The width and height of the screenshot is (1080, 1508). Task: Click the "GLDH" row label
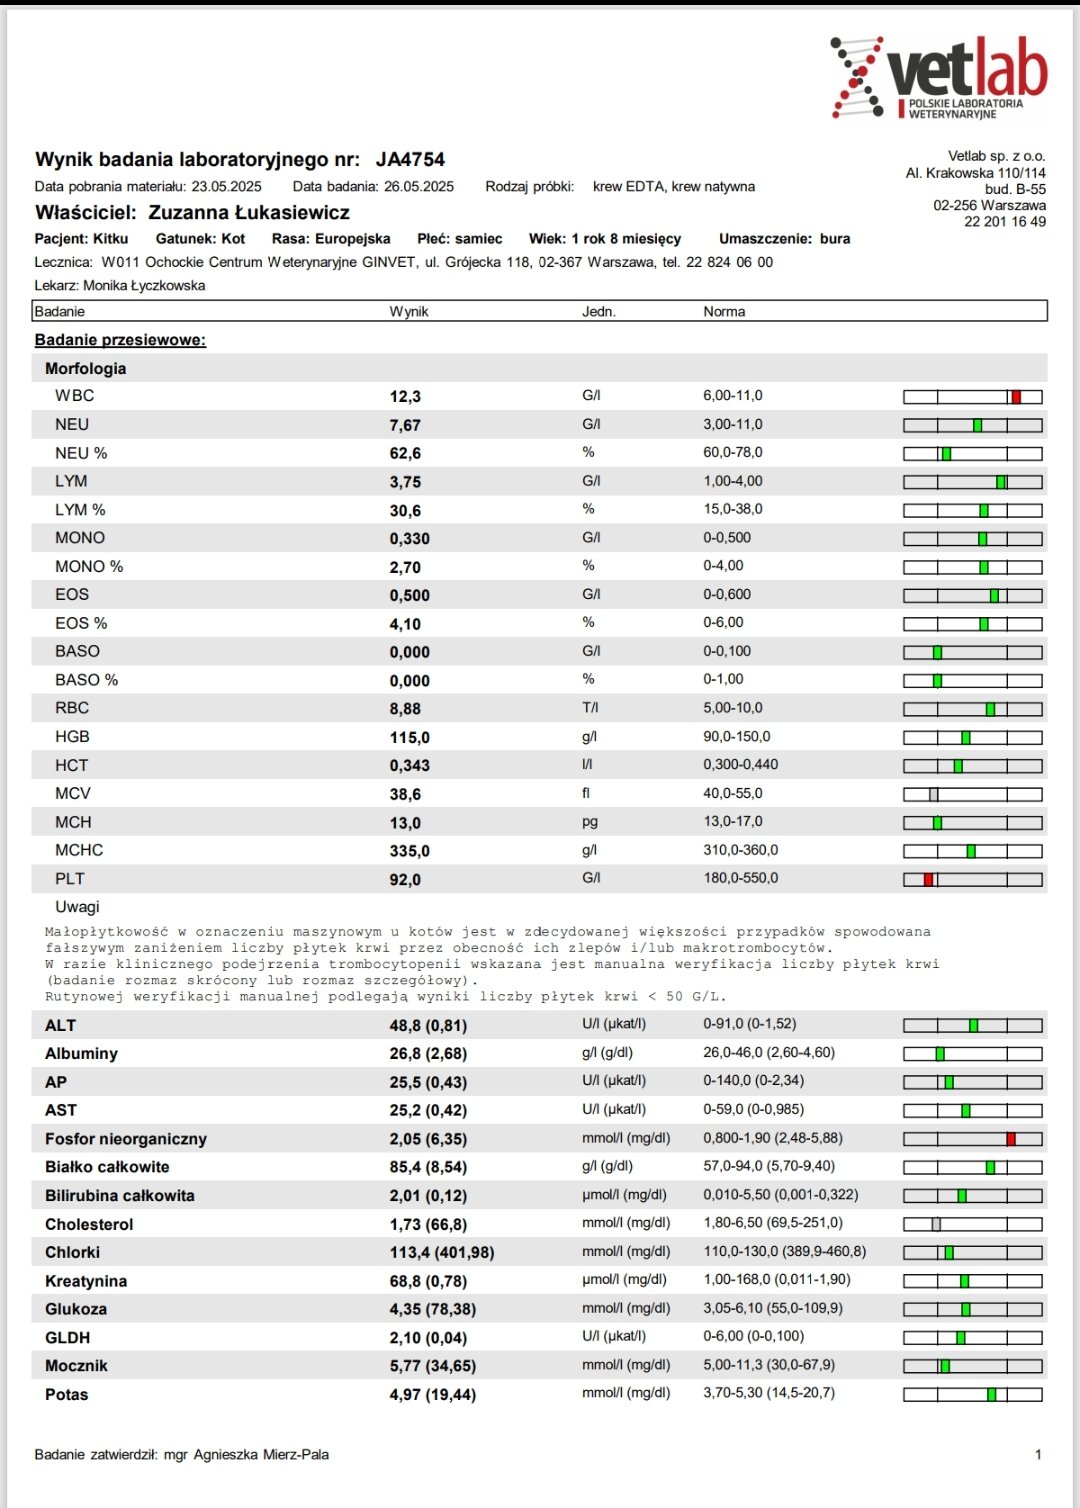coord(67,1338)
